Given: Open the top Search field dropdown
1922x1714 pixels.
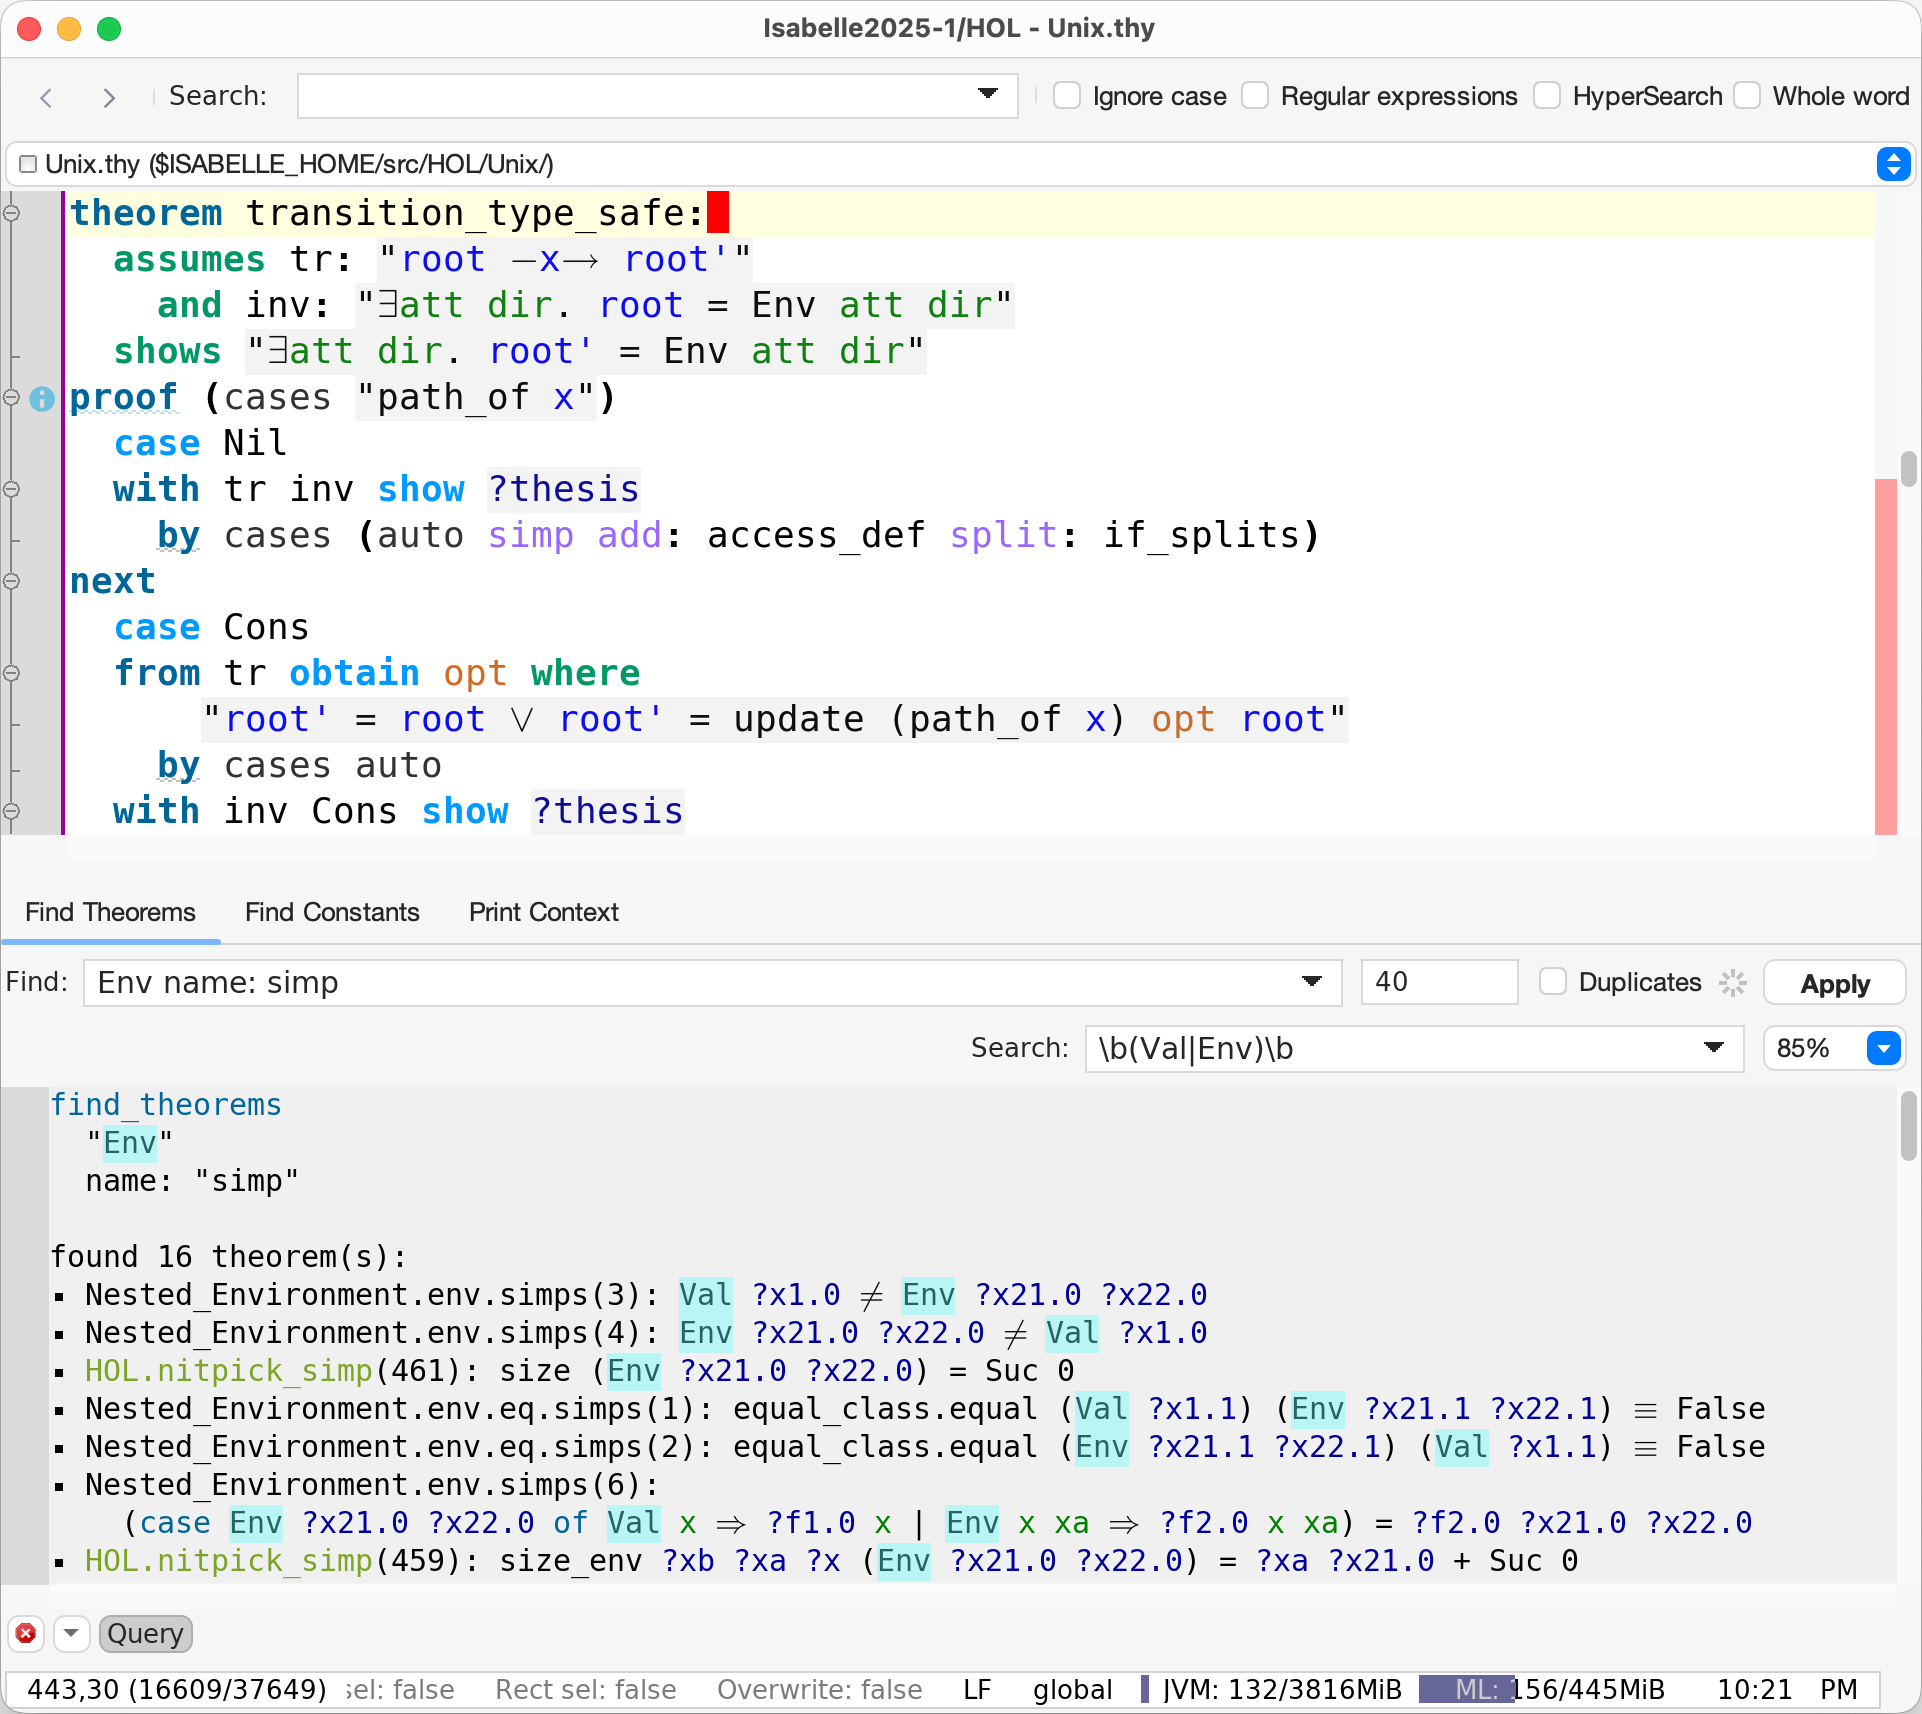Looking at the screenshot, I should 988,95.
